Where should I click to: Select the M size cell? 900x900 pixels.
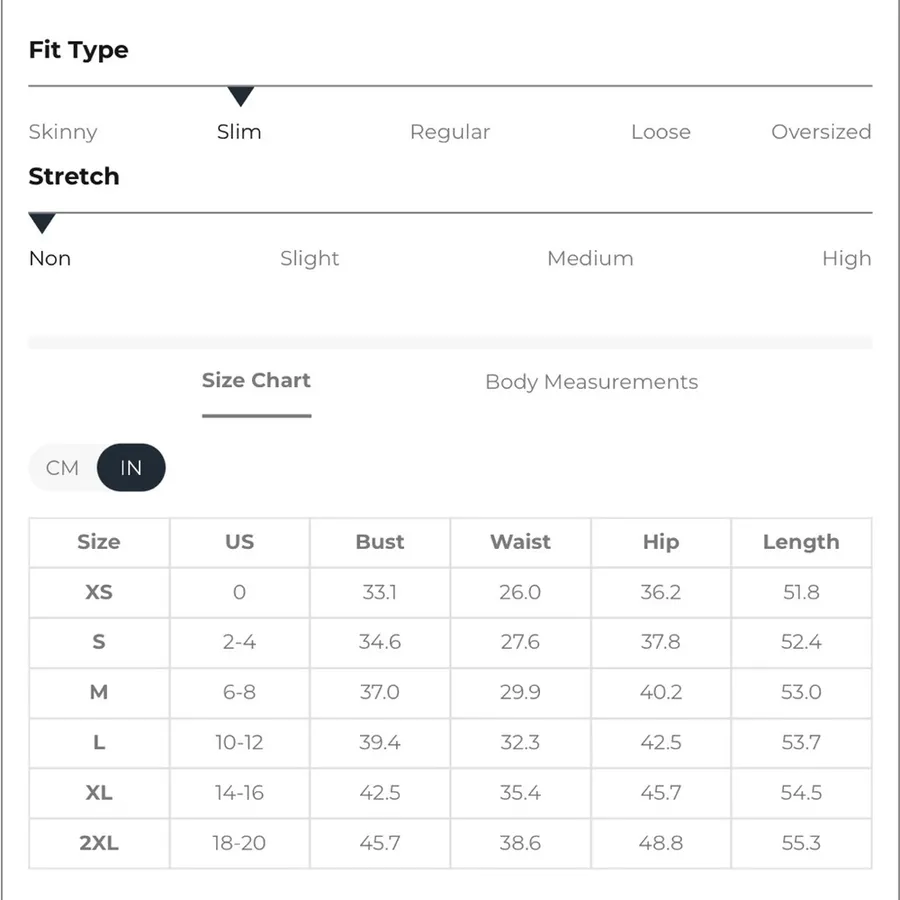[x=99, y=692]
